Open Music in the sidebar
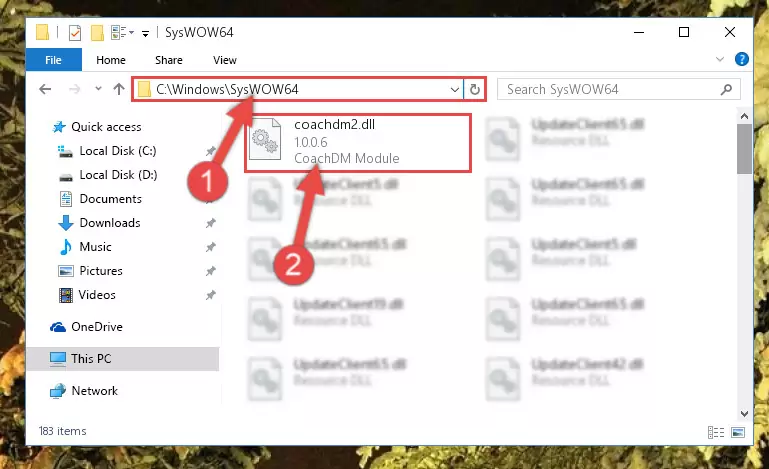Viewport: 769px width, 469px height. point(86,247)
